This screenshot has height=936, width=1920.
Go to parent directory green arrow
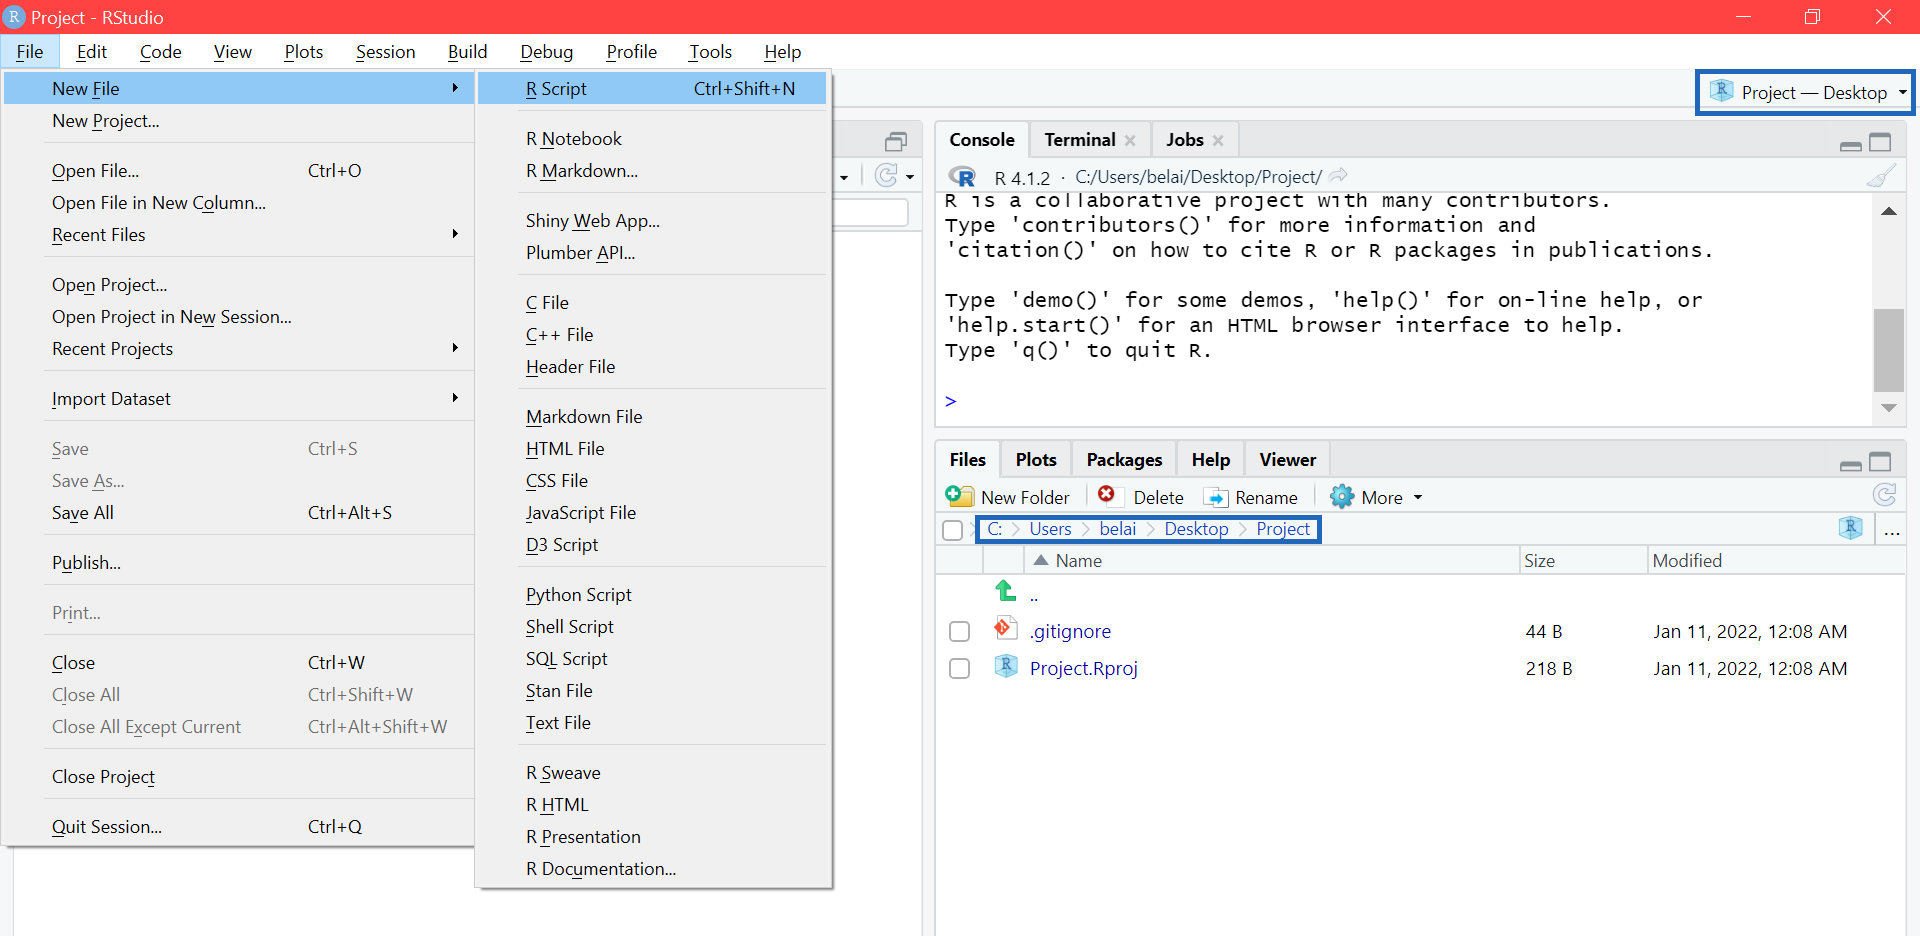[x=1006, y=590]
